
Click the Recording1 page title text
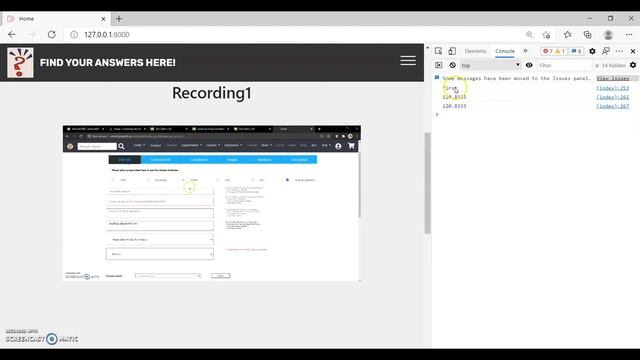212,93
